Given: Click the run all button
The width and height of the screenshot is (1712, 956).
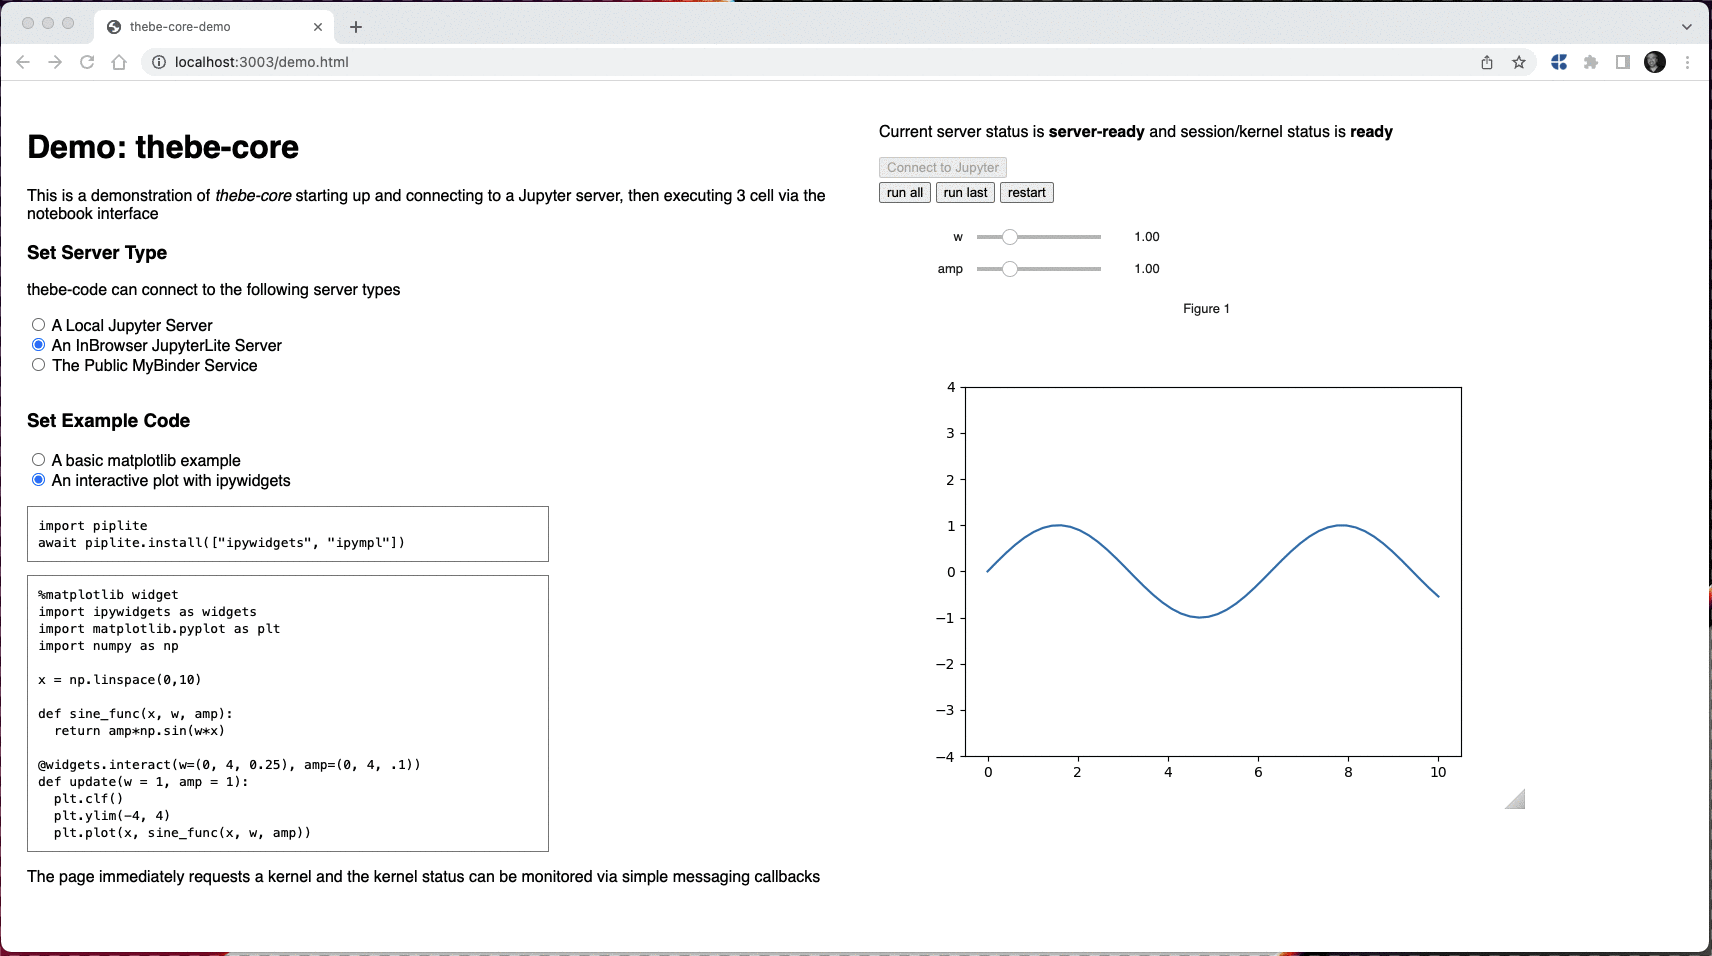Looking at the screenshot, I should point(905,192).
